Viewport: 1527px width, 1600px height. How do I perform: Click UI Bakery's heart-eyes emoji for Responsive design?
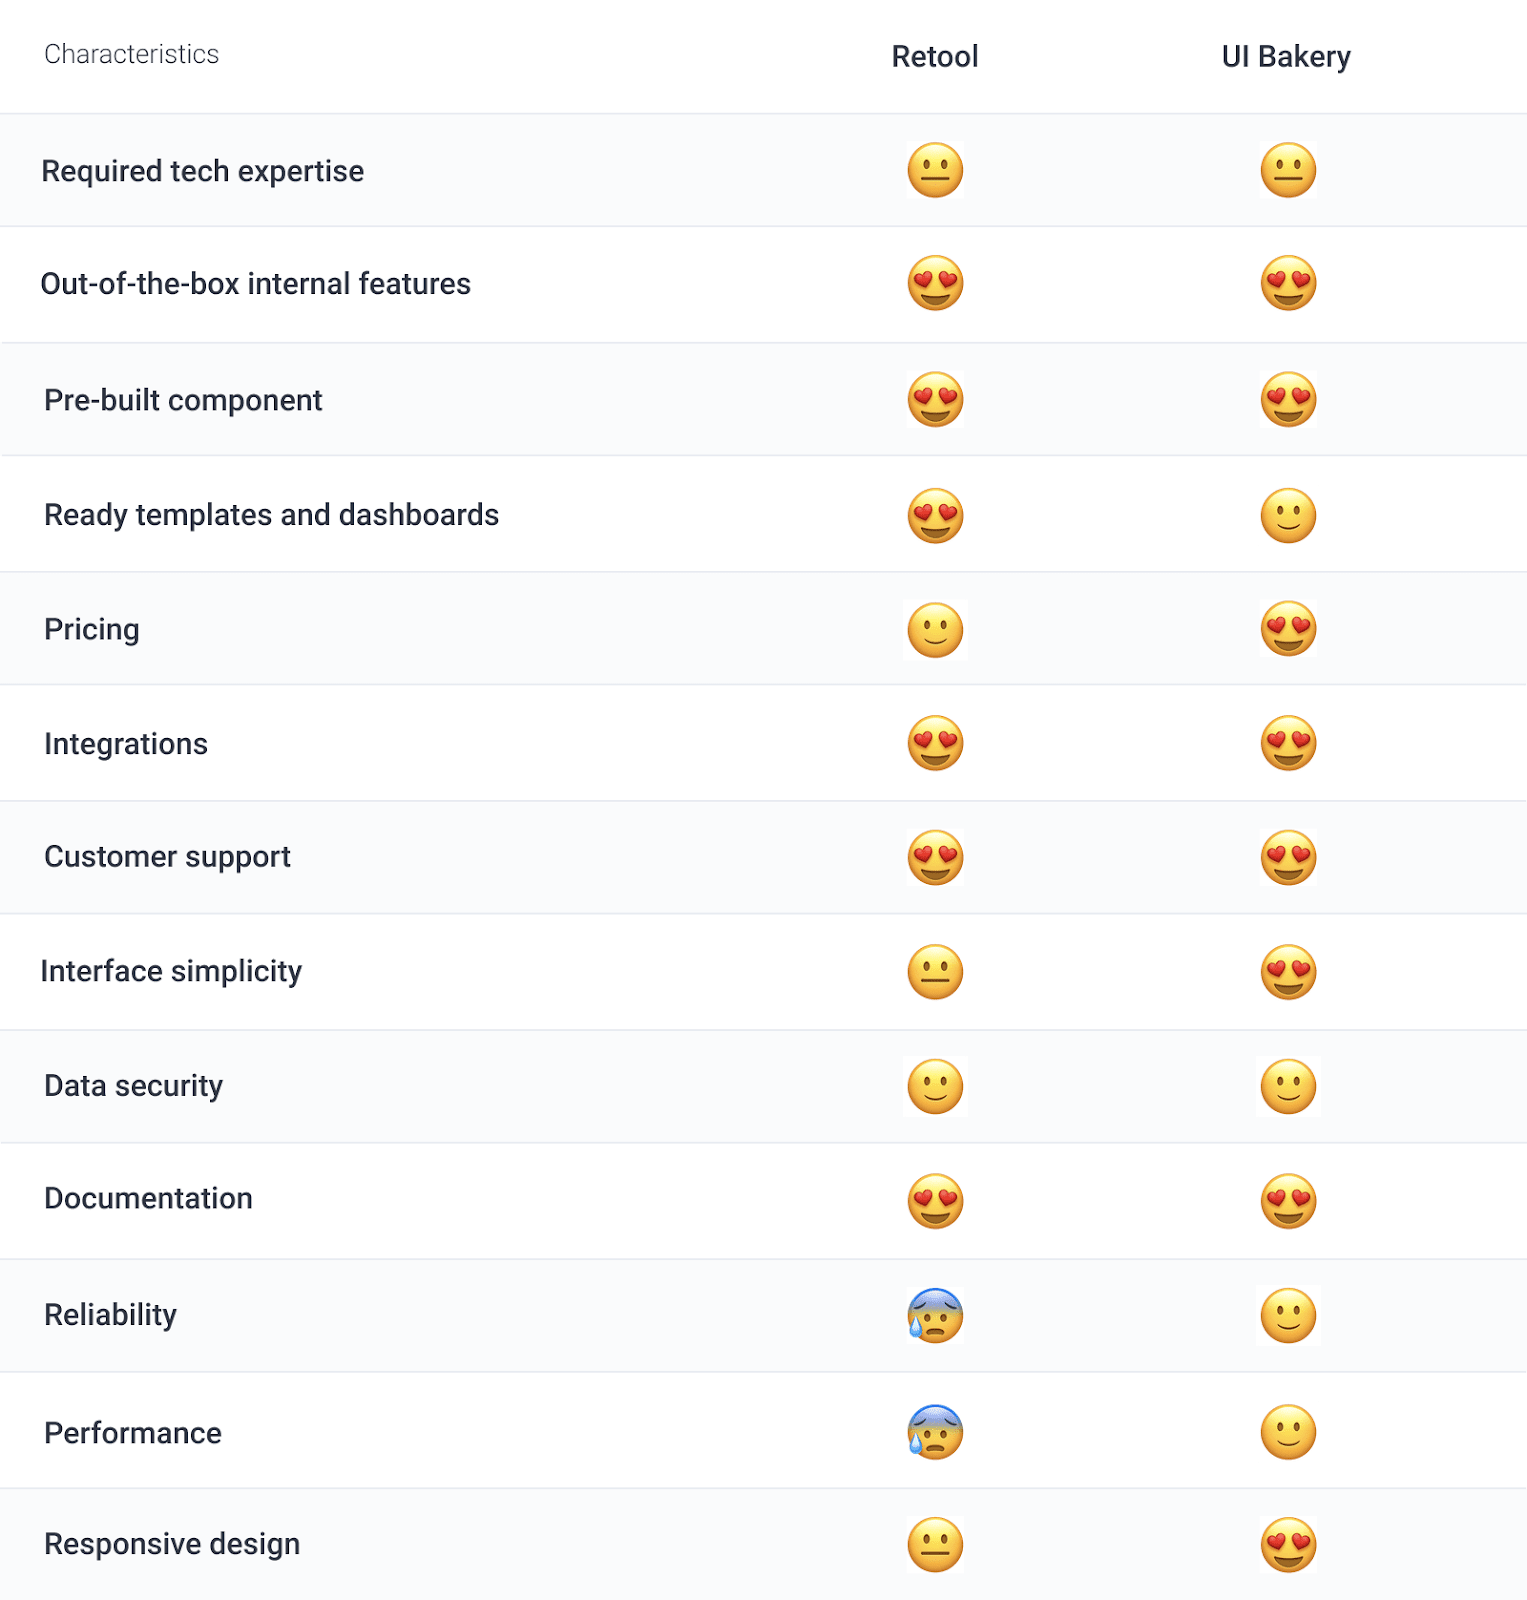click(1288, 1545)
